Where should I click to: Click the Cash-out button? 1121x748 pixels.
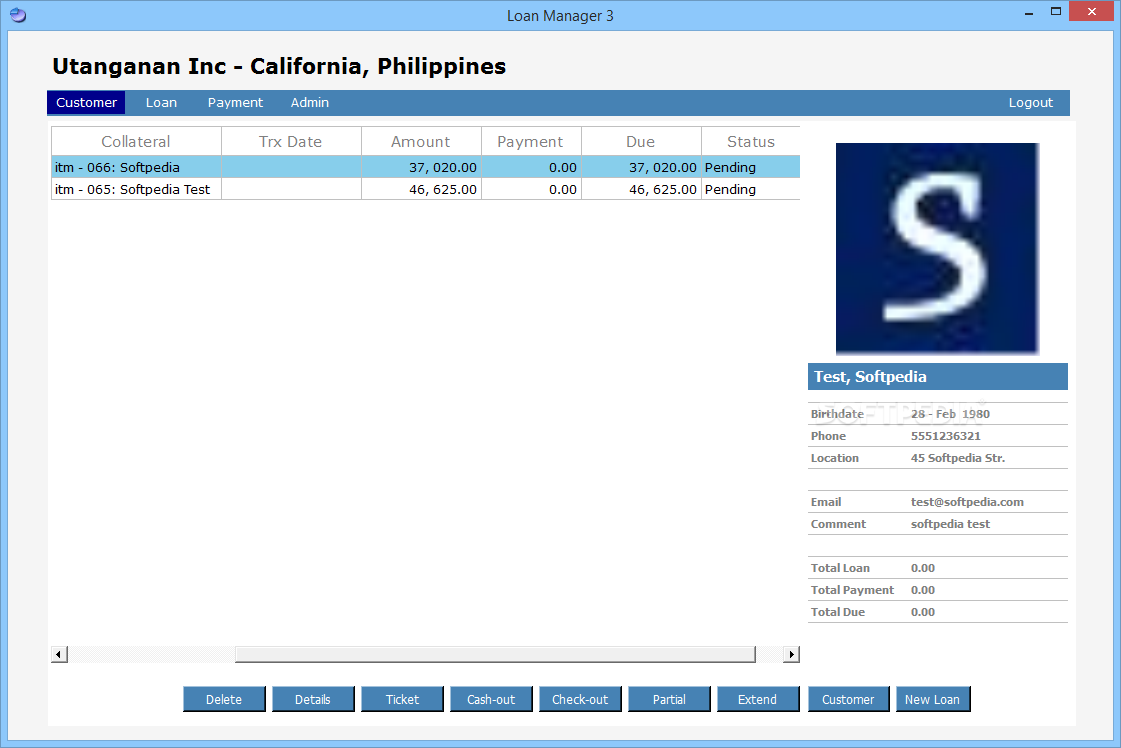pyautogui.click(x=491, y=699)
